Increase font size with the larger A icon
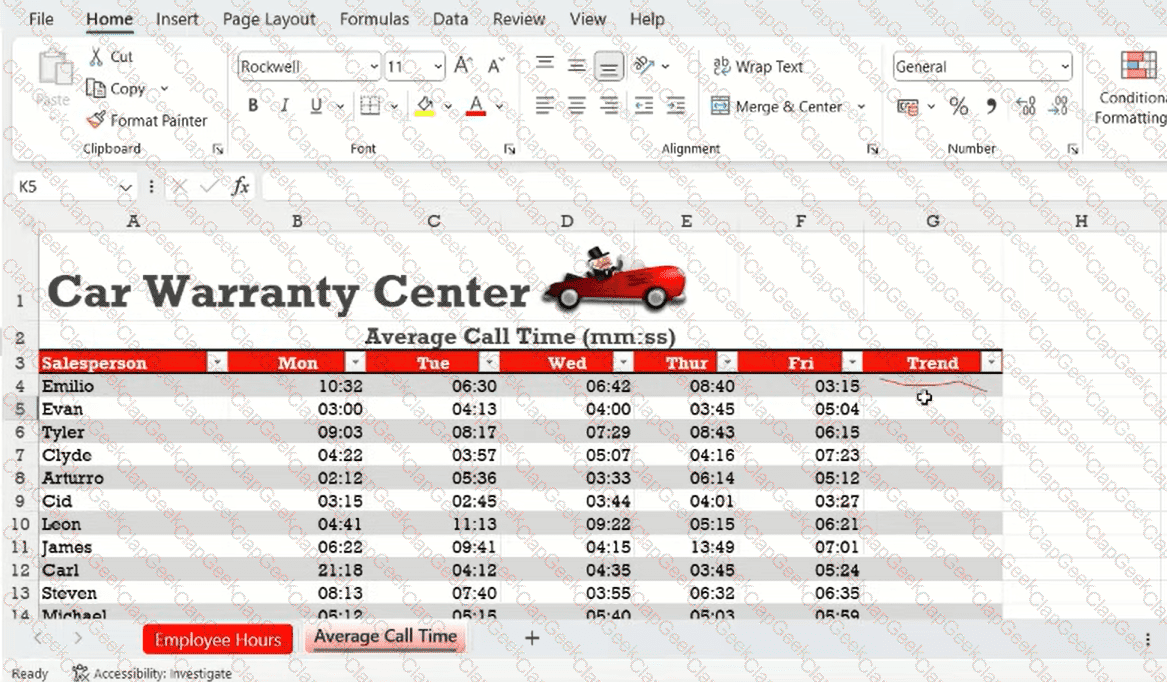Screen dimensions: 1167x682 pos(462,66)
